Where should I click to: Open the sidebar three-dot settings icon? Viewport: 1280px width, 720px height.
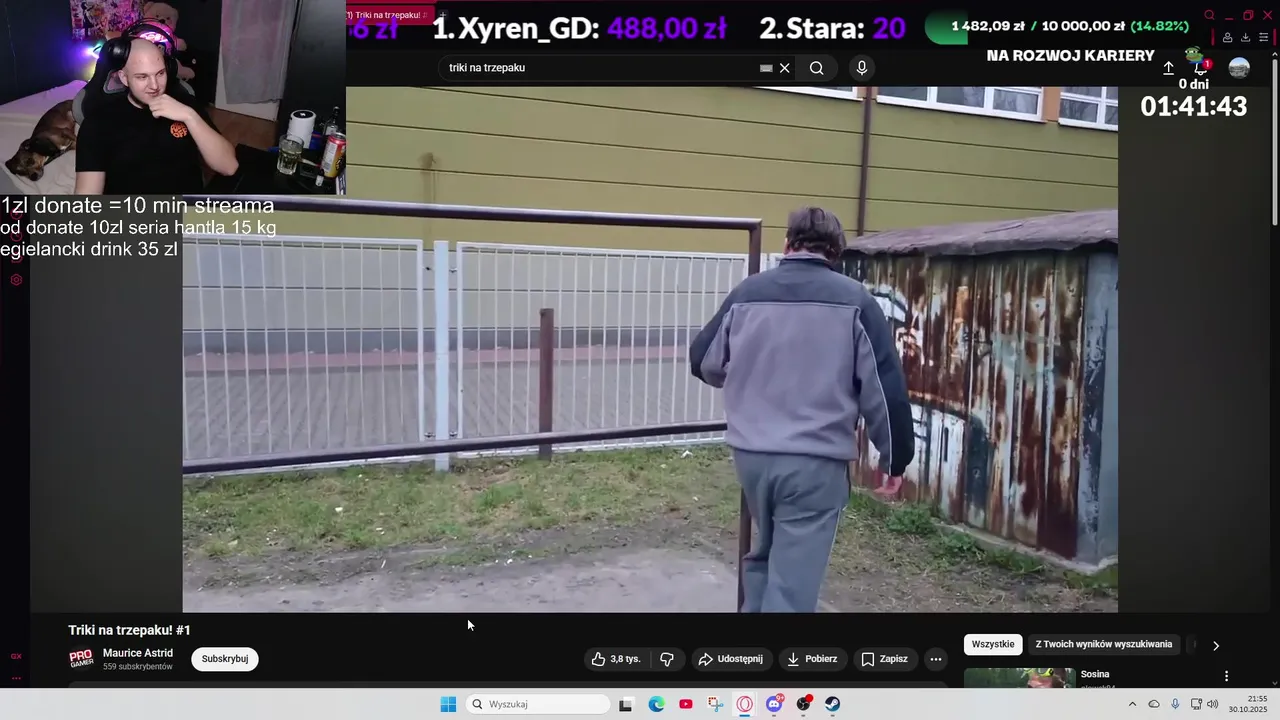[16, 678]
